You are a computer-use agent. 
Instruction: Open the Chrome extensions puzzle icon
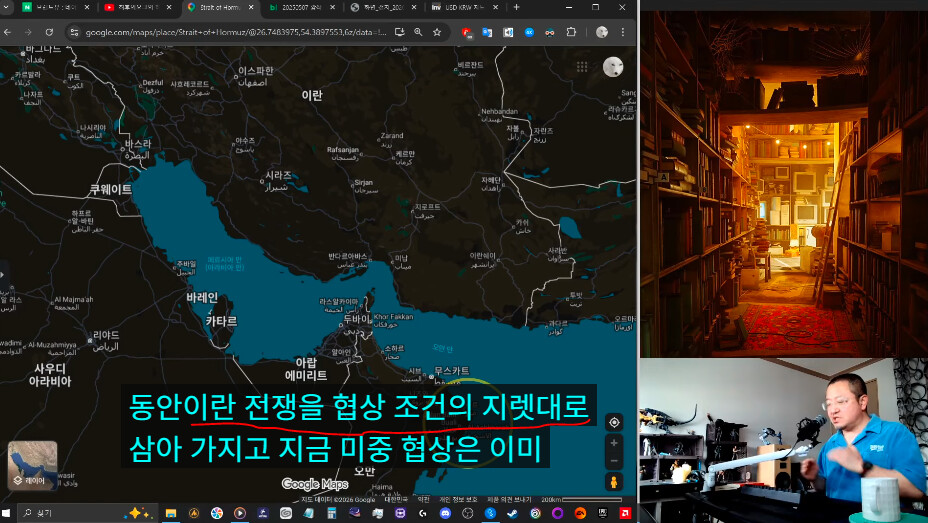(x=571, y=32)
